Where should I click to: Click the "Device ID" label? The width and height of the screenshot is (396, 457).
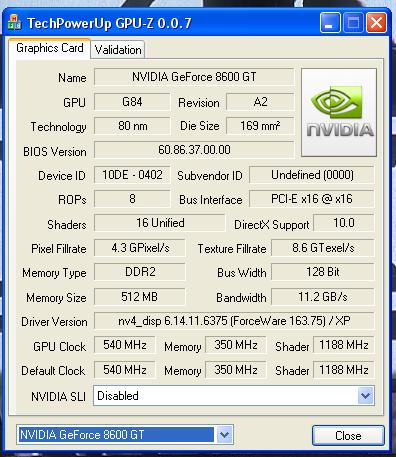click(x=62, y=176)
